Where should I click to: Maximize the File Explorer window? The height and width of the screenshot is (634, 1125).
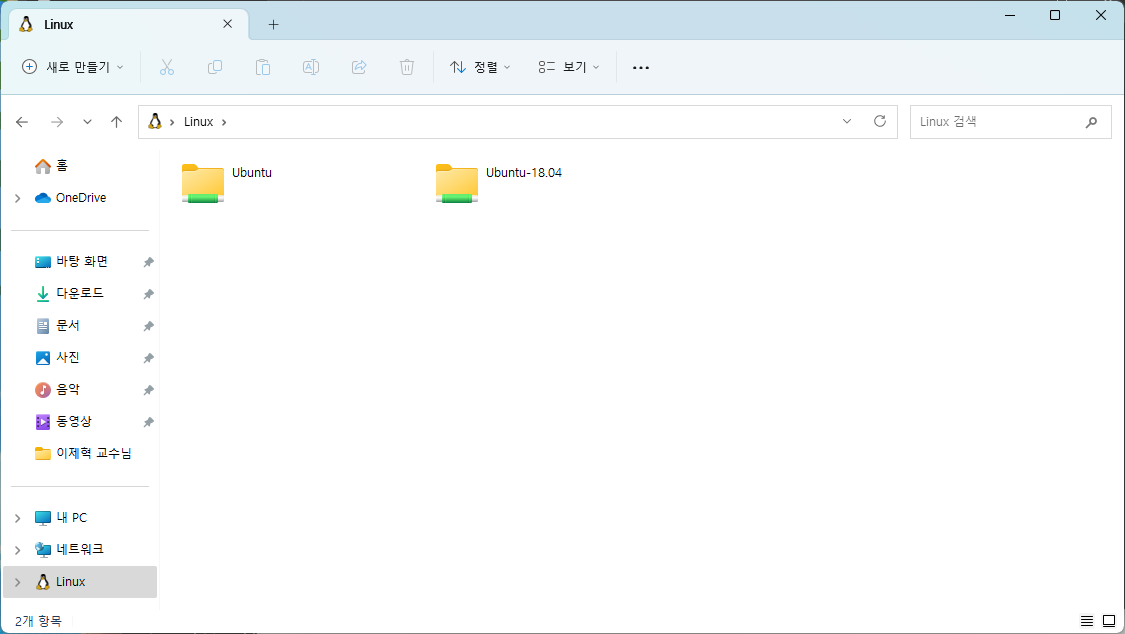(x=1055, y=15)
